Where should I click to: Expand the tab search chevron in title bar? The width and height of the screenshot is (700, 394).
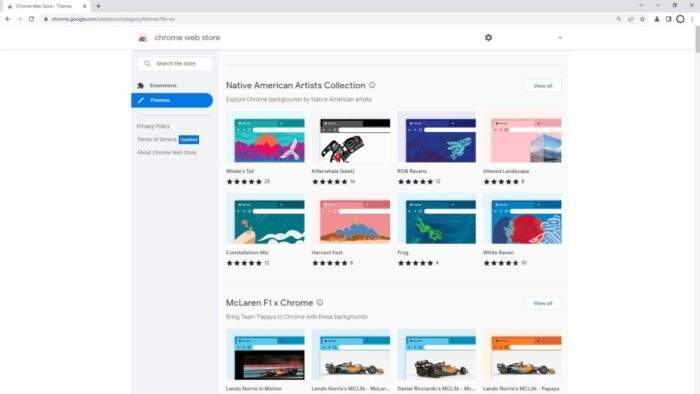coord(641,5)
